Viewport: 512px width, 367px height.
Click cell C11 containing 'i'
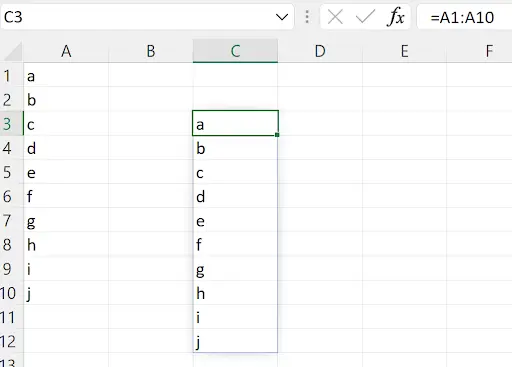pyautogui.click(x=235, y=317)
